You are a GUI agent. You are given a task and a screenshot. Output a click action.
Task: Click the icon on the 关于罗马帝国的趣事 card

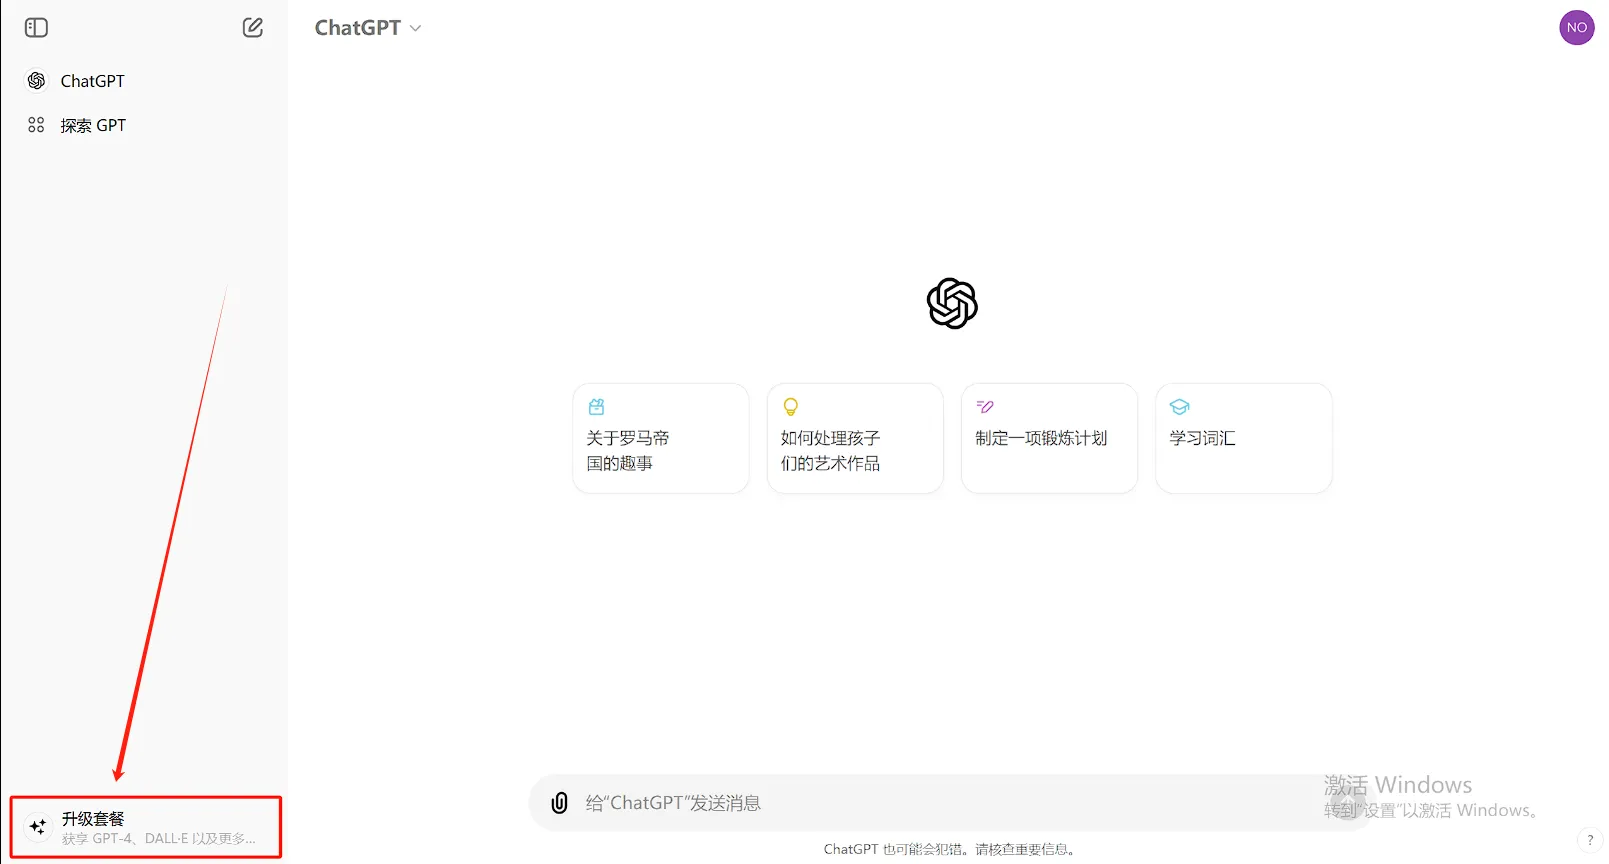point(597,407)
